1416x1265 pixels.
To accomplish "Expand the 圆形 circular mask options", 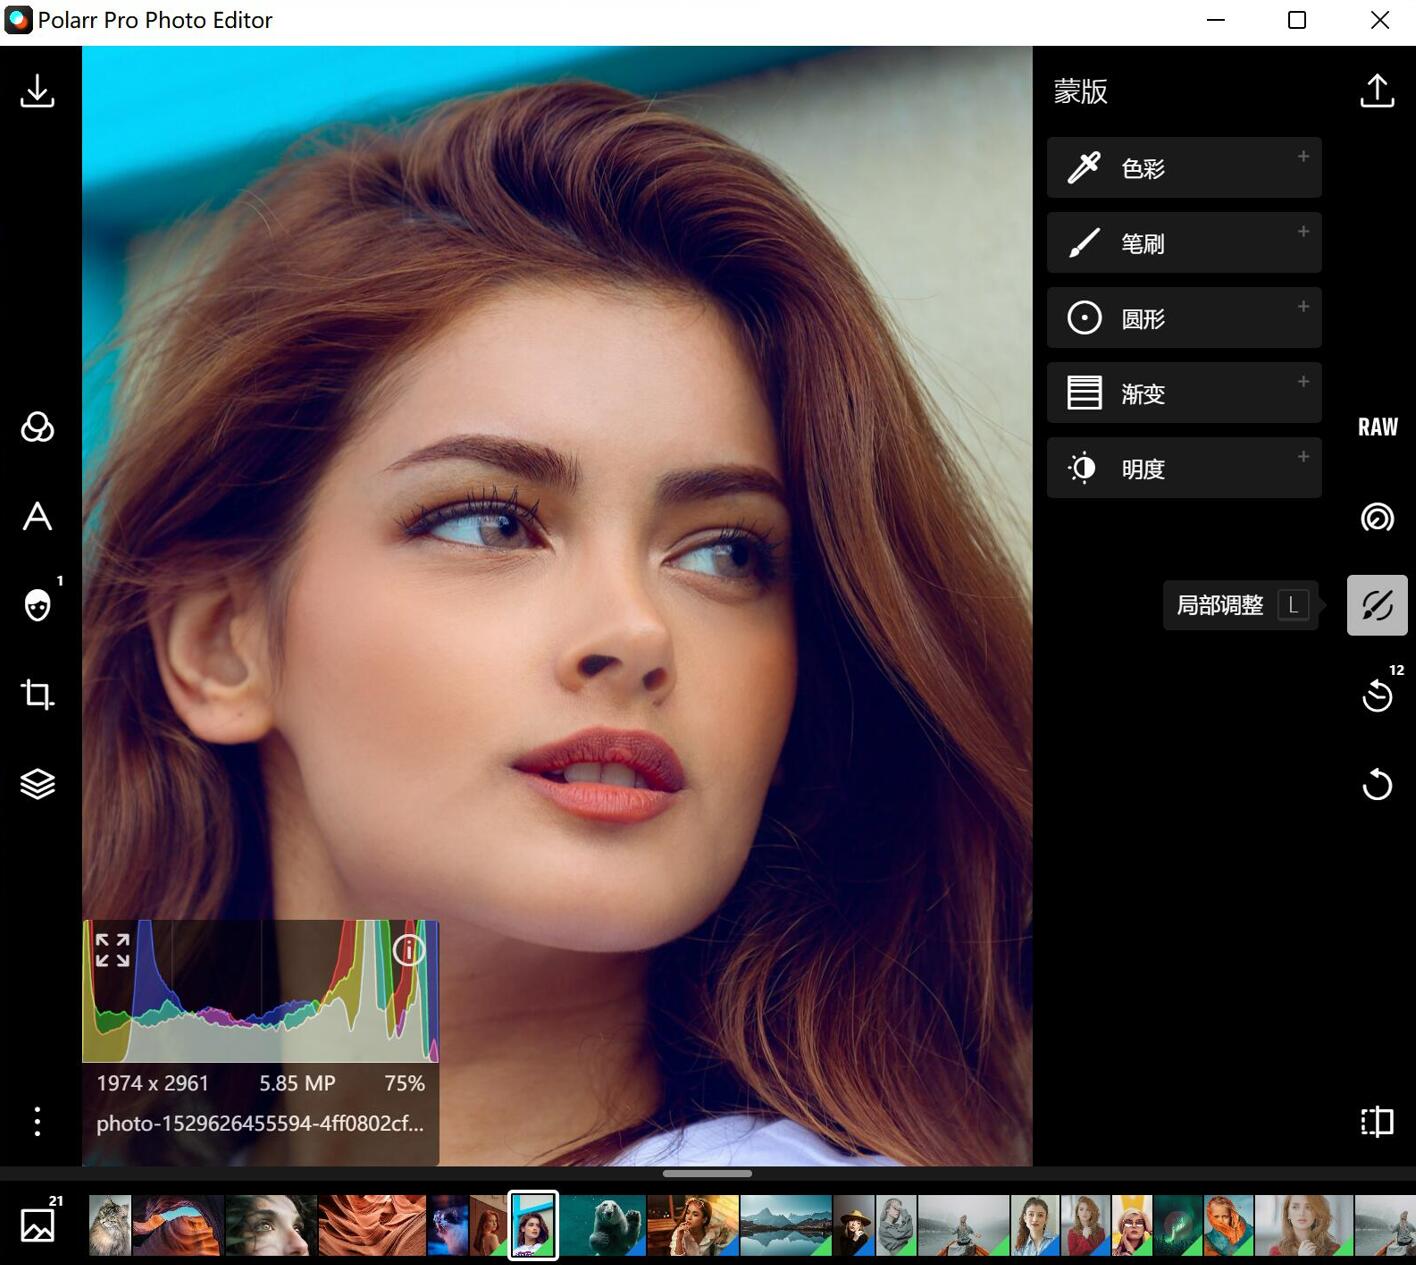I will (x=1303, y=307).
